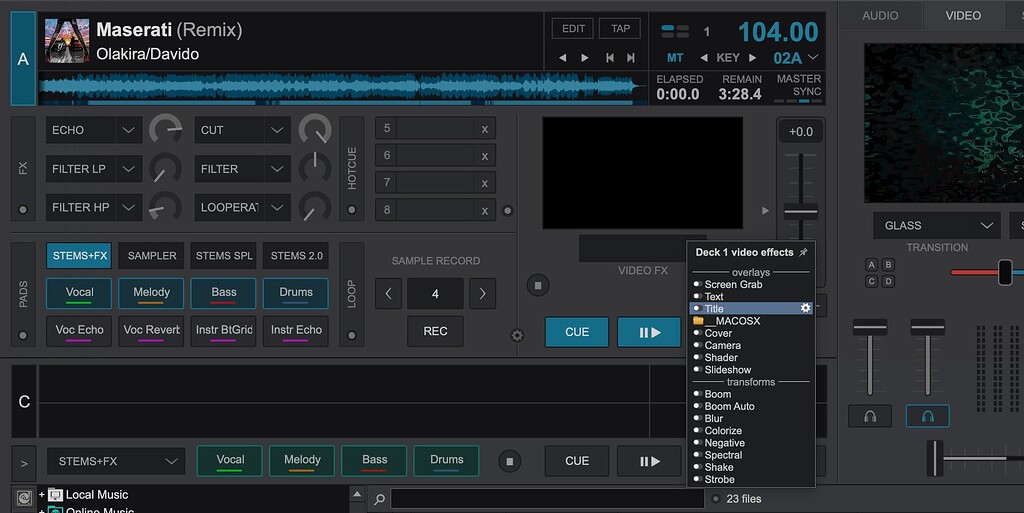This screenshot has width=1024, height=513.
Task: Select video deck D button
Action: tap(888, 281)
